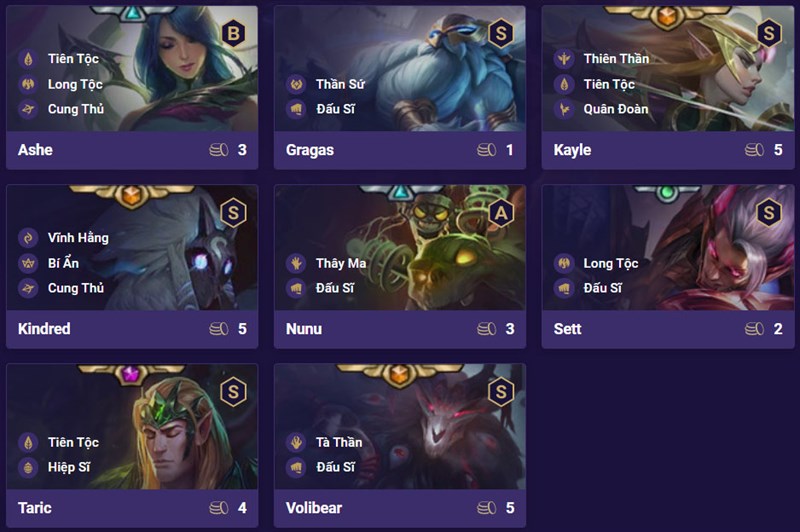Click the Thiên Thần trait icon on Kayle's card
Viewport: 800px width, 532px height.
(x=564, y=59)
